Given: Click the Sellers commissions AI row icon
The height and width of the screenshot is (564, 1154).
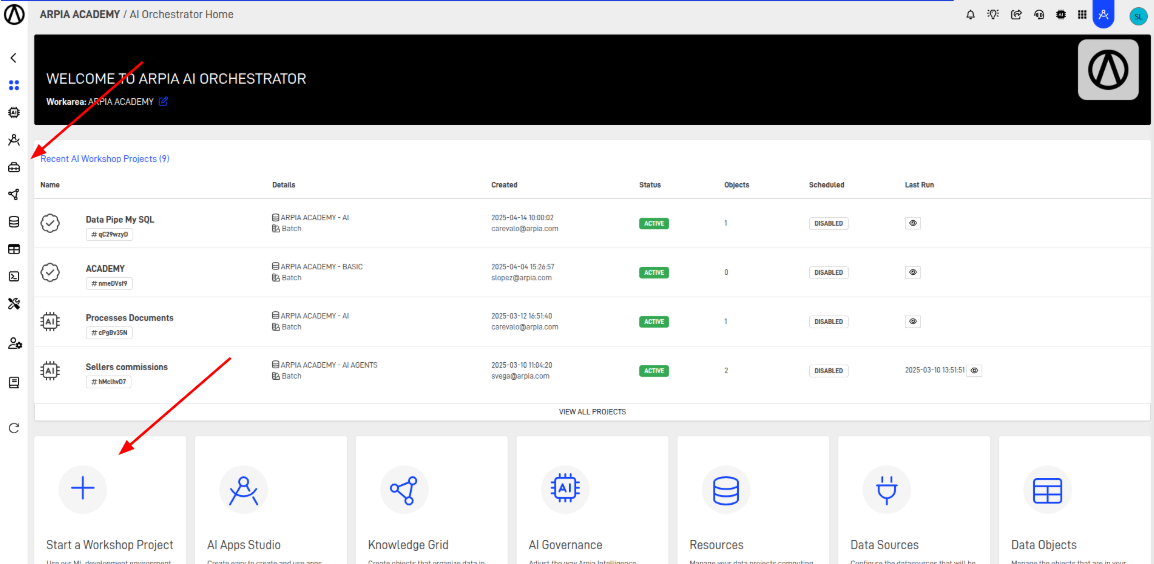Looking at the screenshot, I should pyautogui.click(x=50, y=371).
